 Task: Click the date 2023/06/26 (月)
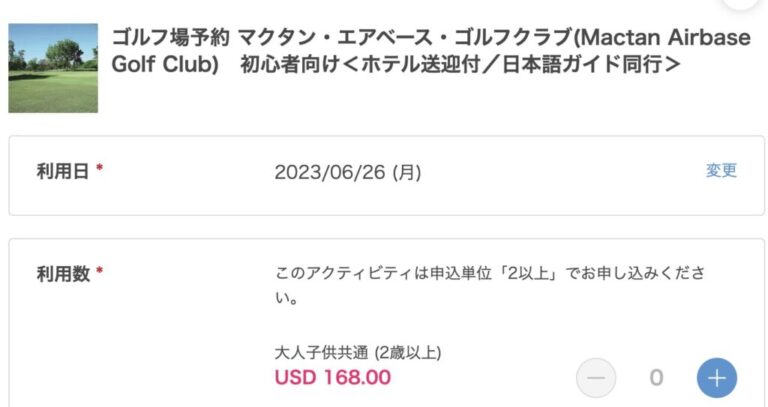click(x=347, y=172)
